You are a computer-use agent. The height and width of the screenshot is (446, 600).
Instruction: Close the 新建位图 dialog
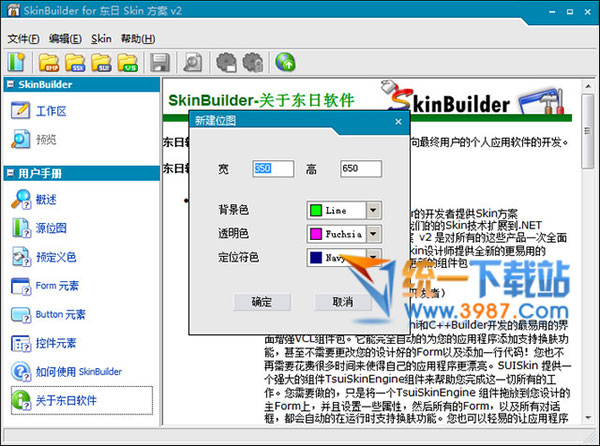click(x=397, y=121)
